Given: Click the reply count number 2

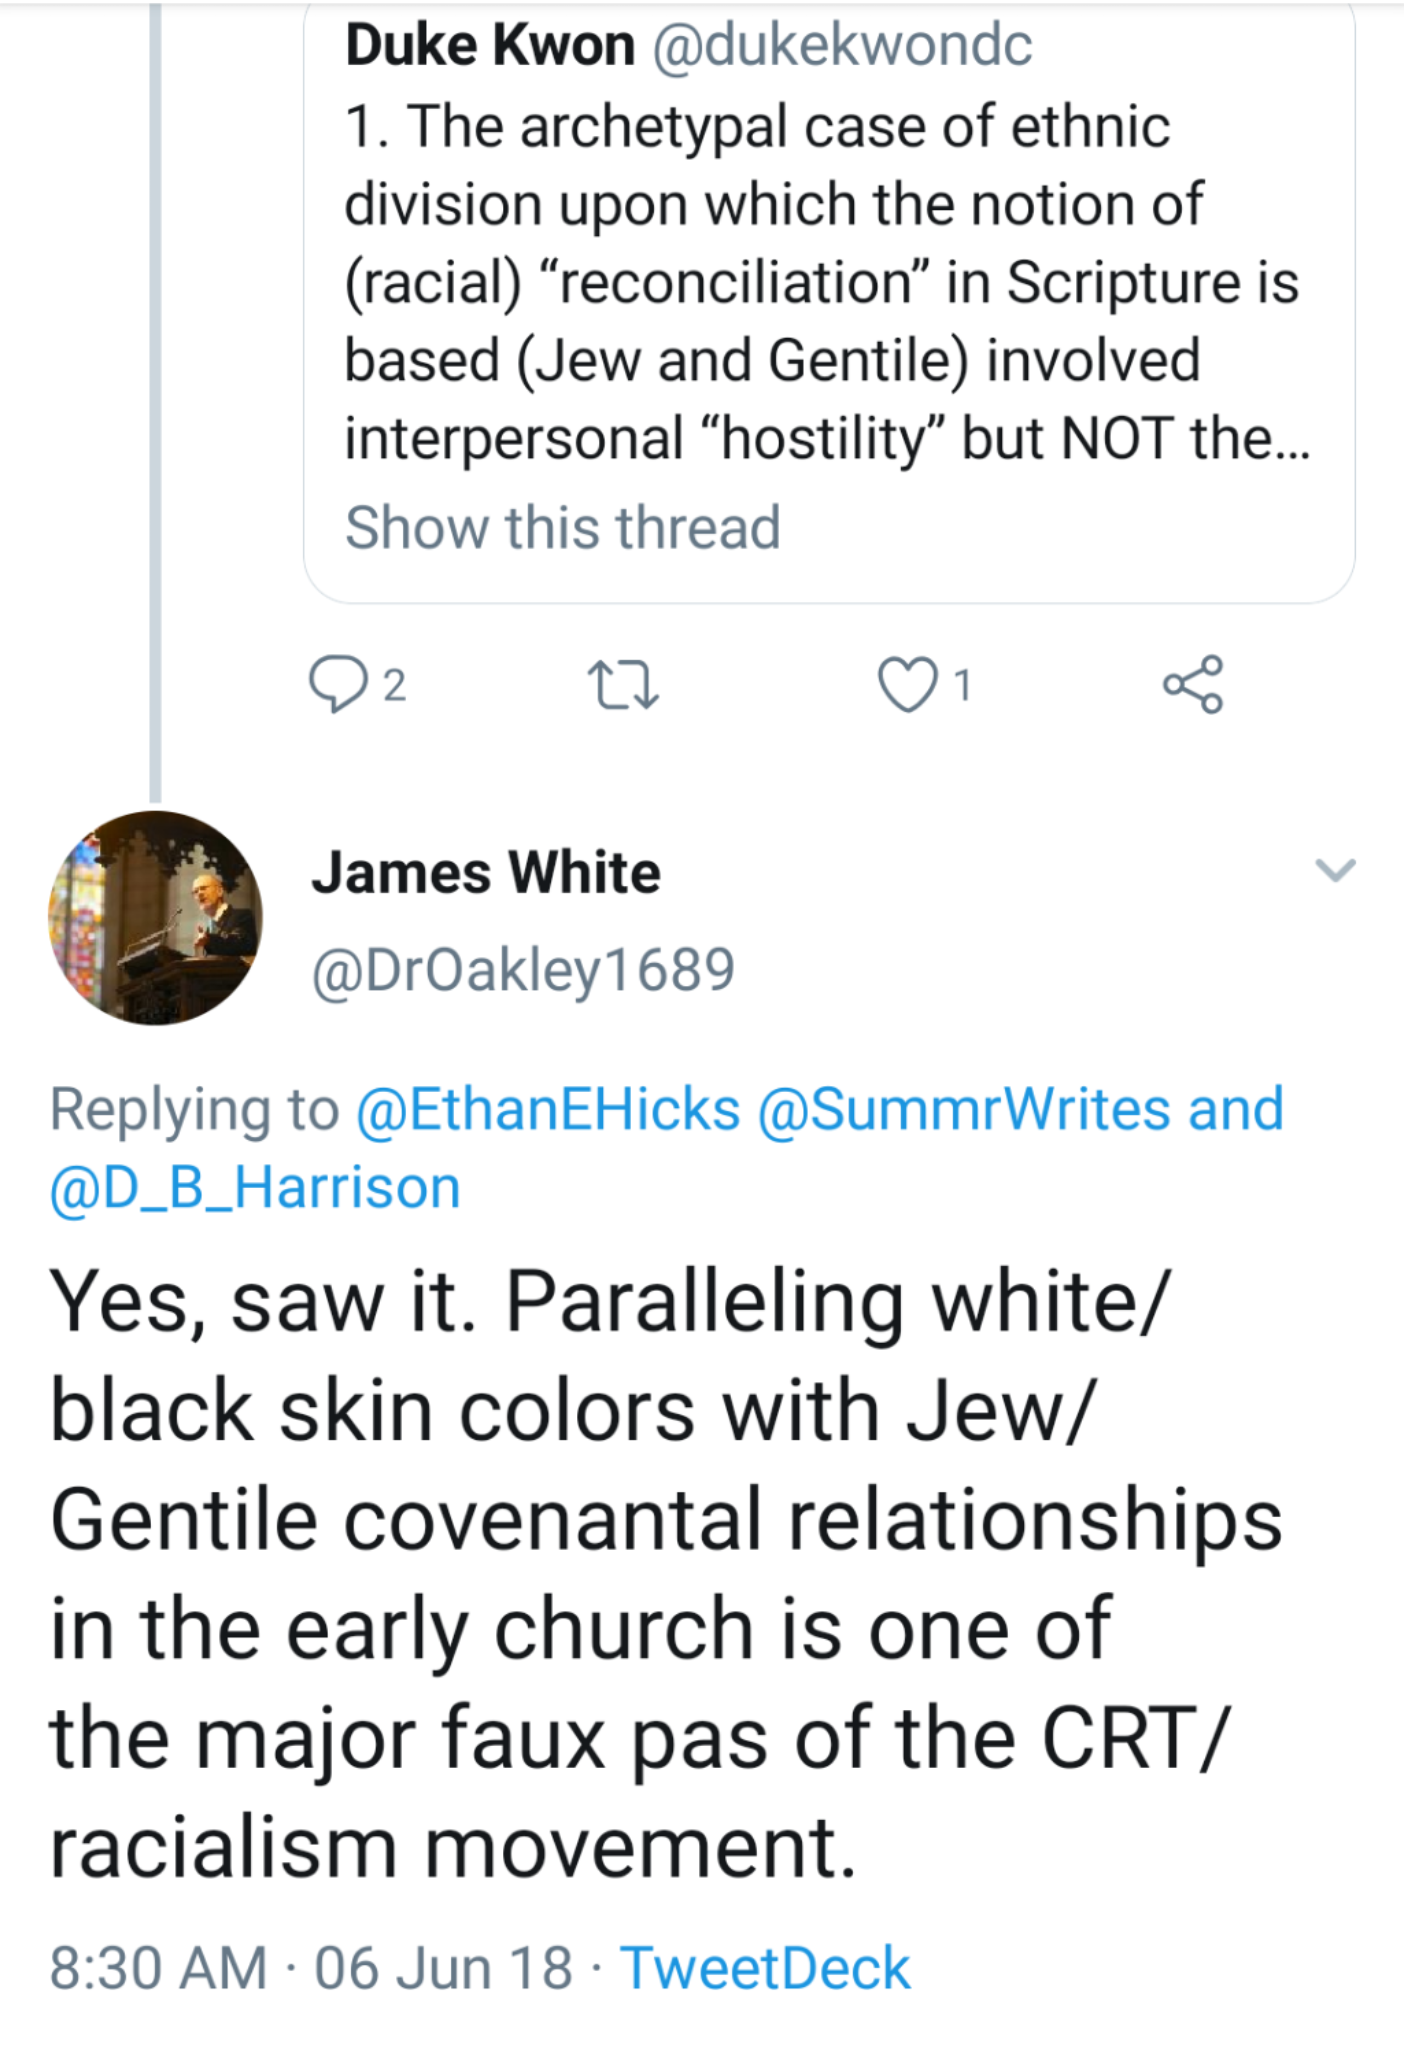Looking at the screenshot, I should [x=395, y=686].
